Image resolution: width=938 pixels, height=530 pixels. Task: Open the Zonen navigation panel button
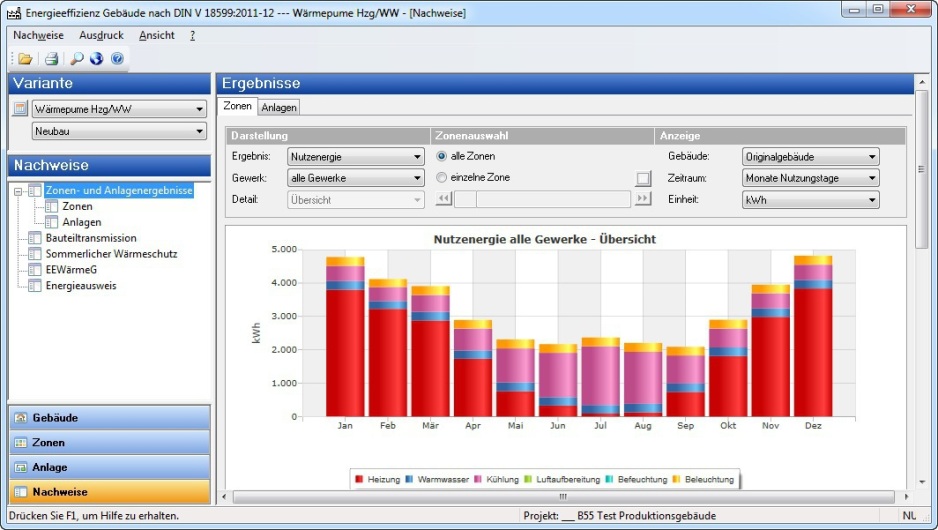click(x=109, y=443)
